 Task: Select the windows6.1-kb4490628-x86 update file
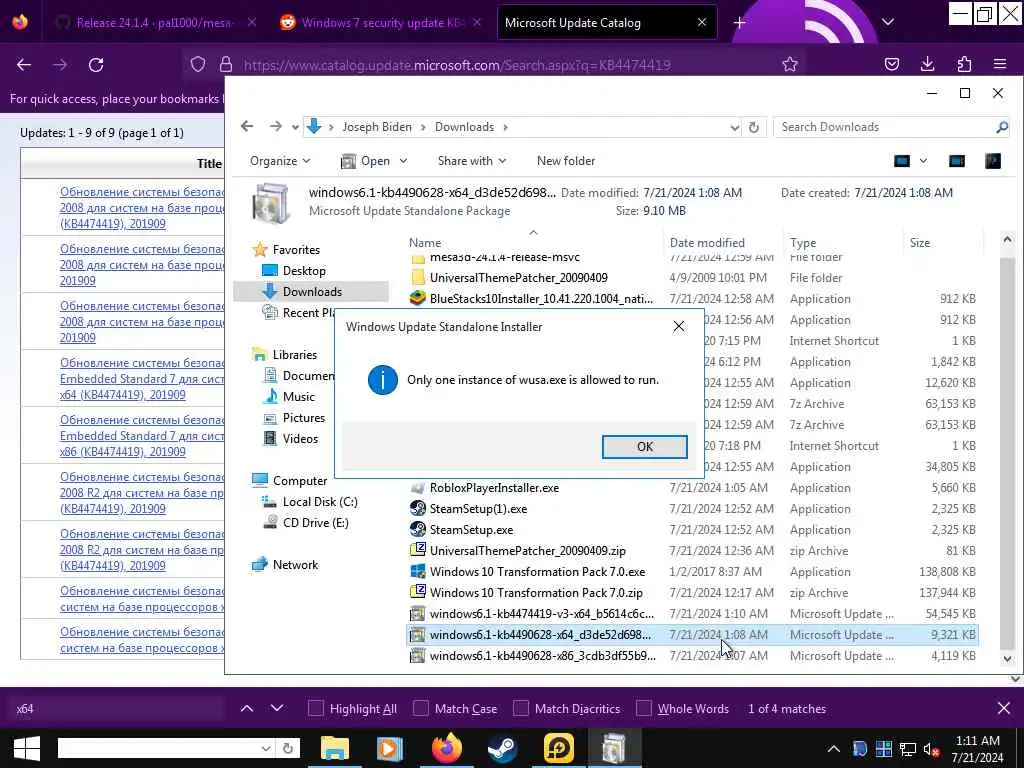pos(543,656)
